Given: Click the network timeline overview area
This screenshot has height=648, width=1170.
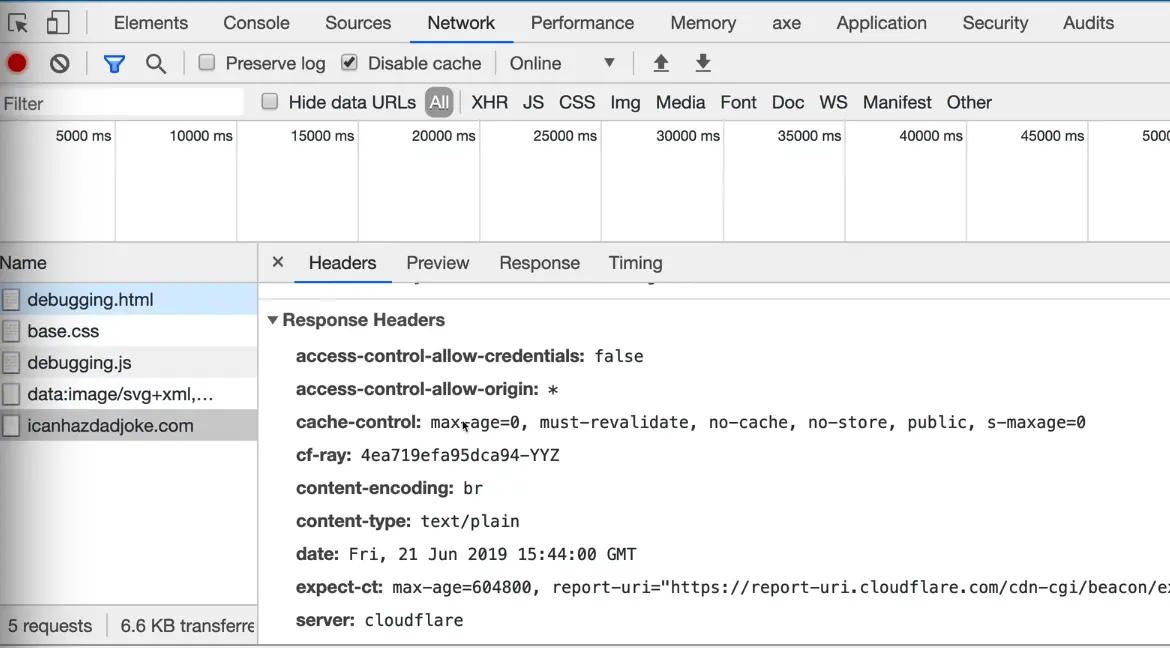Looking at the screenshot, I should pyautogui.click(x=600, y=190).
